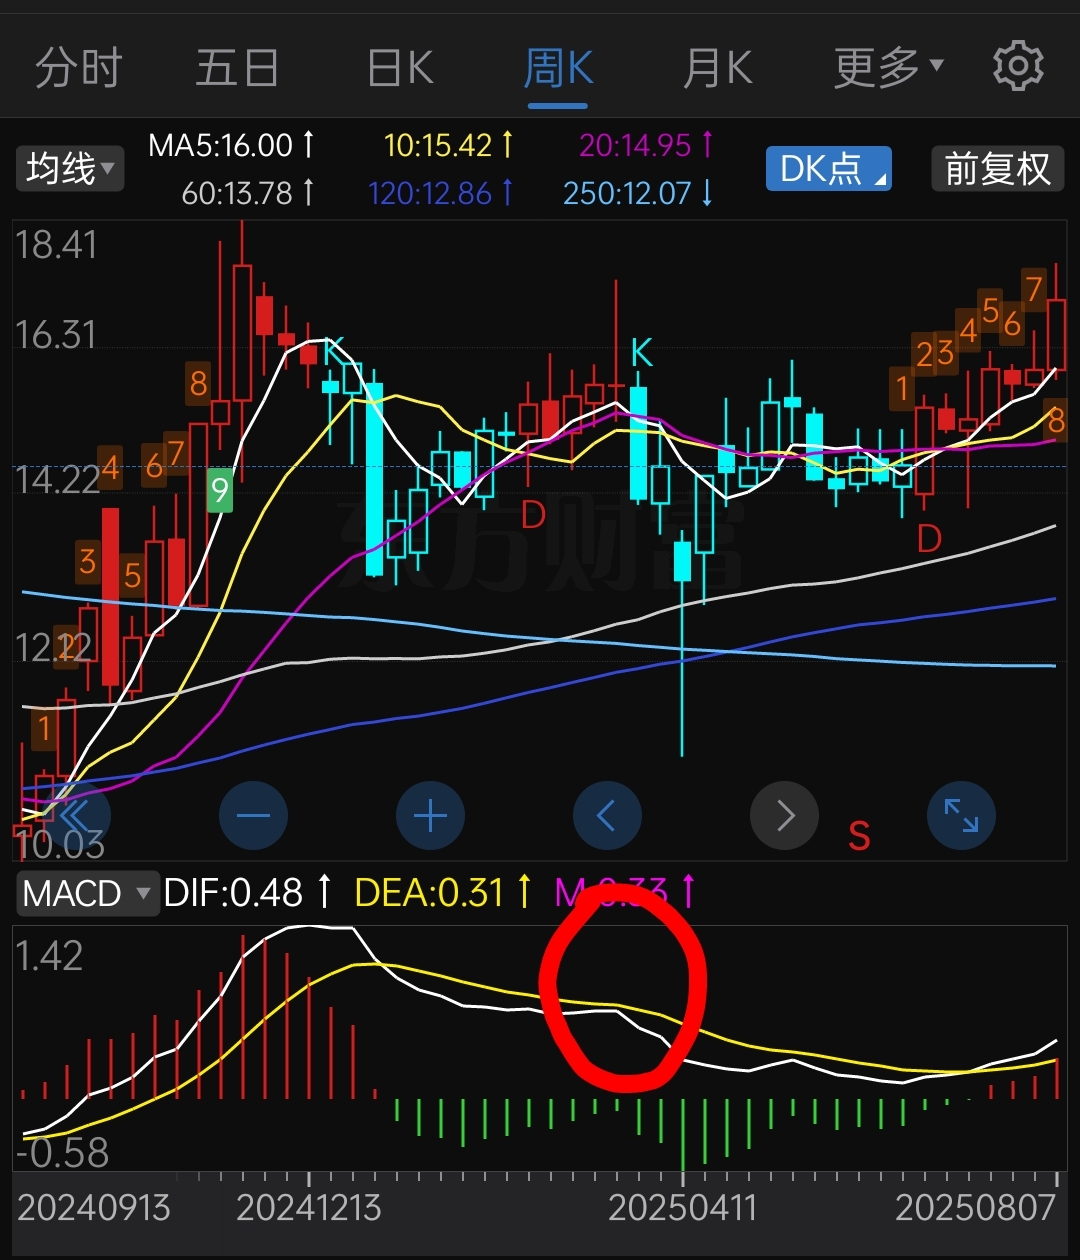Click the MA 250:12.07 value
Screen dimensions: 1080x1260
click(638, 192)
